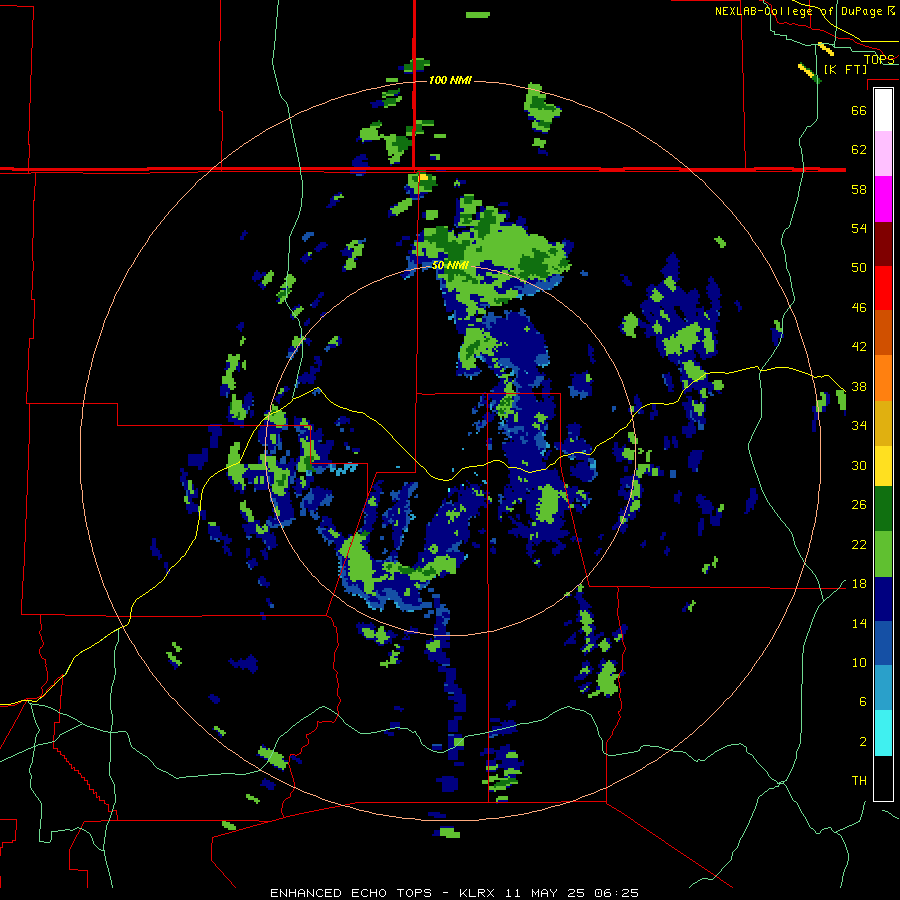Click the 'TH' legend label

pyautogui.click(x=859, y=781)
